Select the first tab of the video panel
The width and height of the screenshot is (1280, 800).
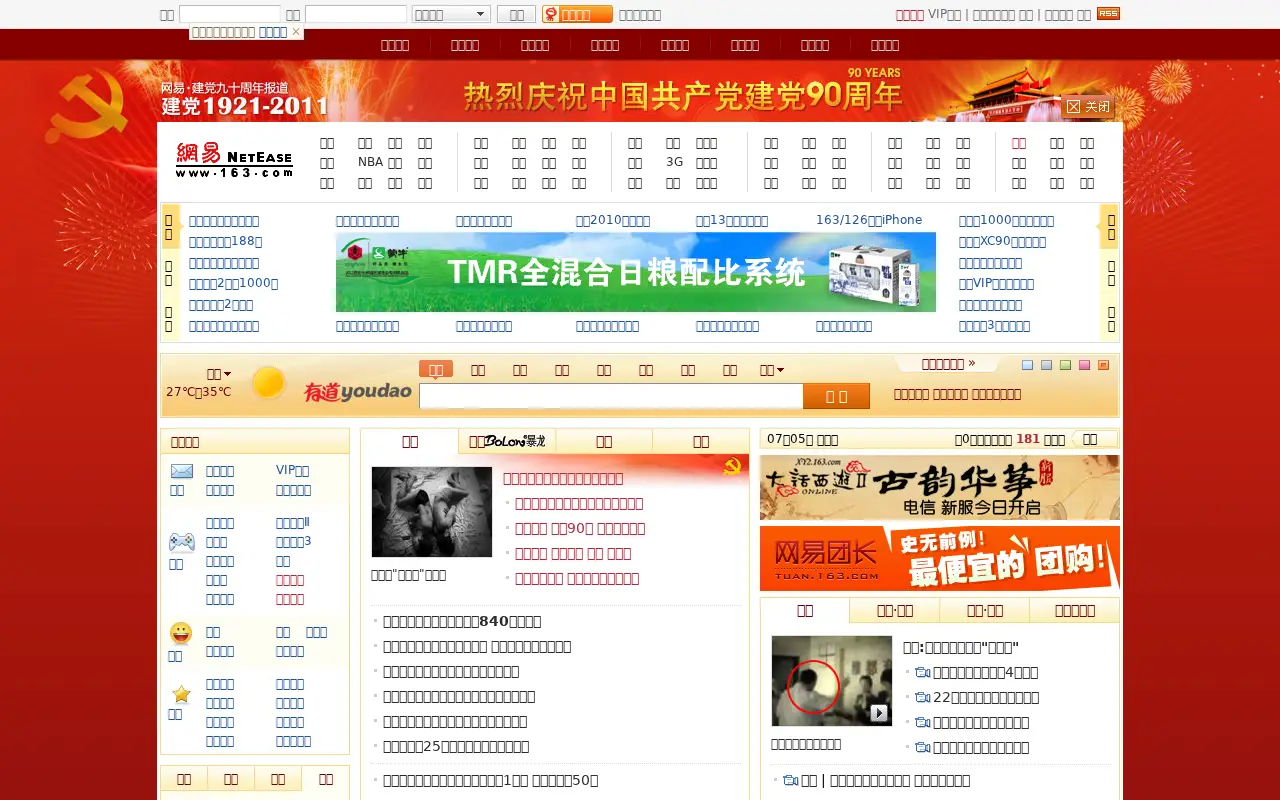(805, 611)
